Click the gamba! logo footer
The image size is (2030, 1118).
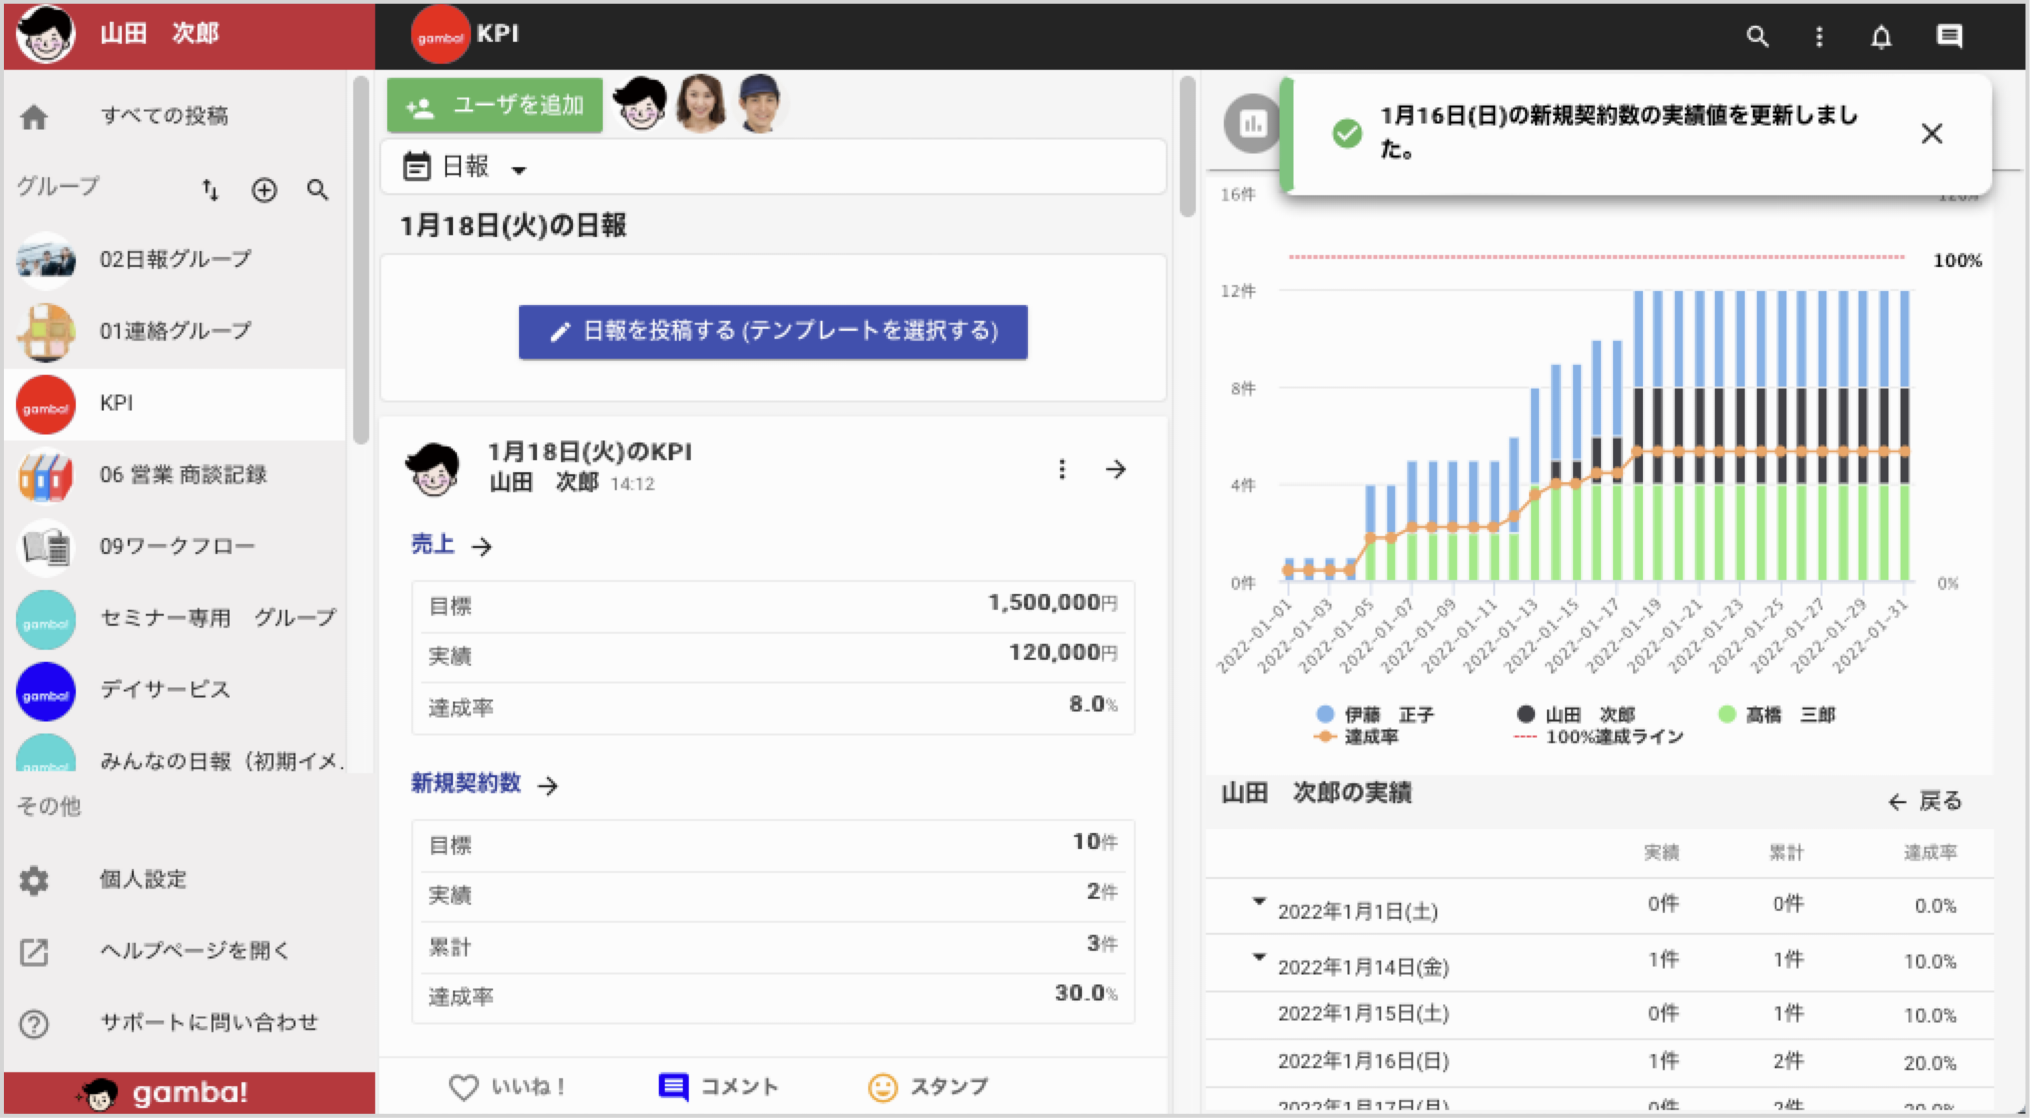coord(190,1092)
